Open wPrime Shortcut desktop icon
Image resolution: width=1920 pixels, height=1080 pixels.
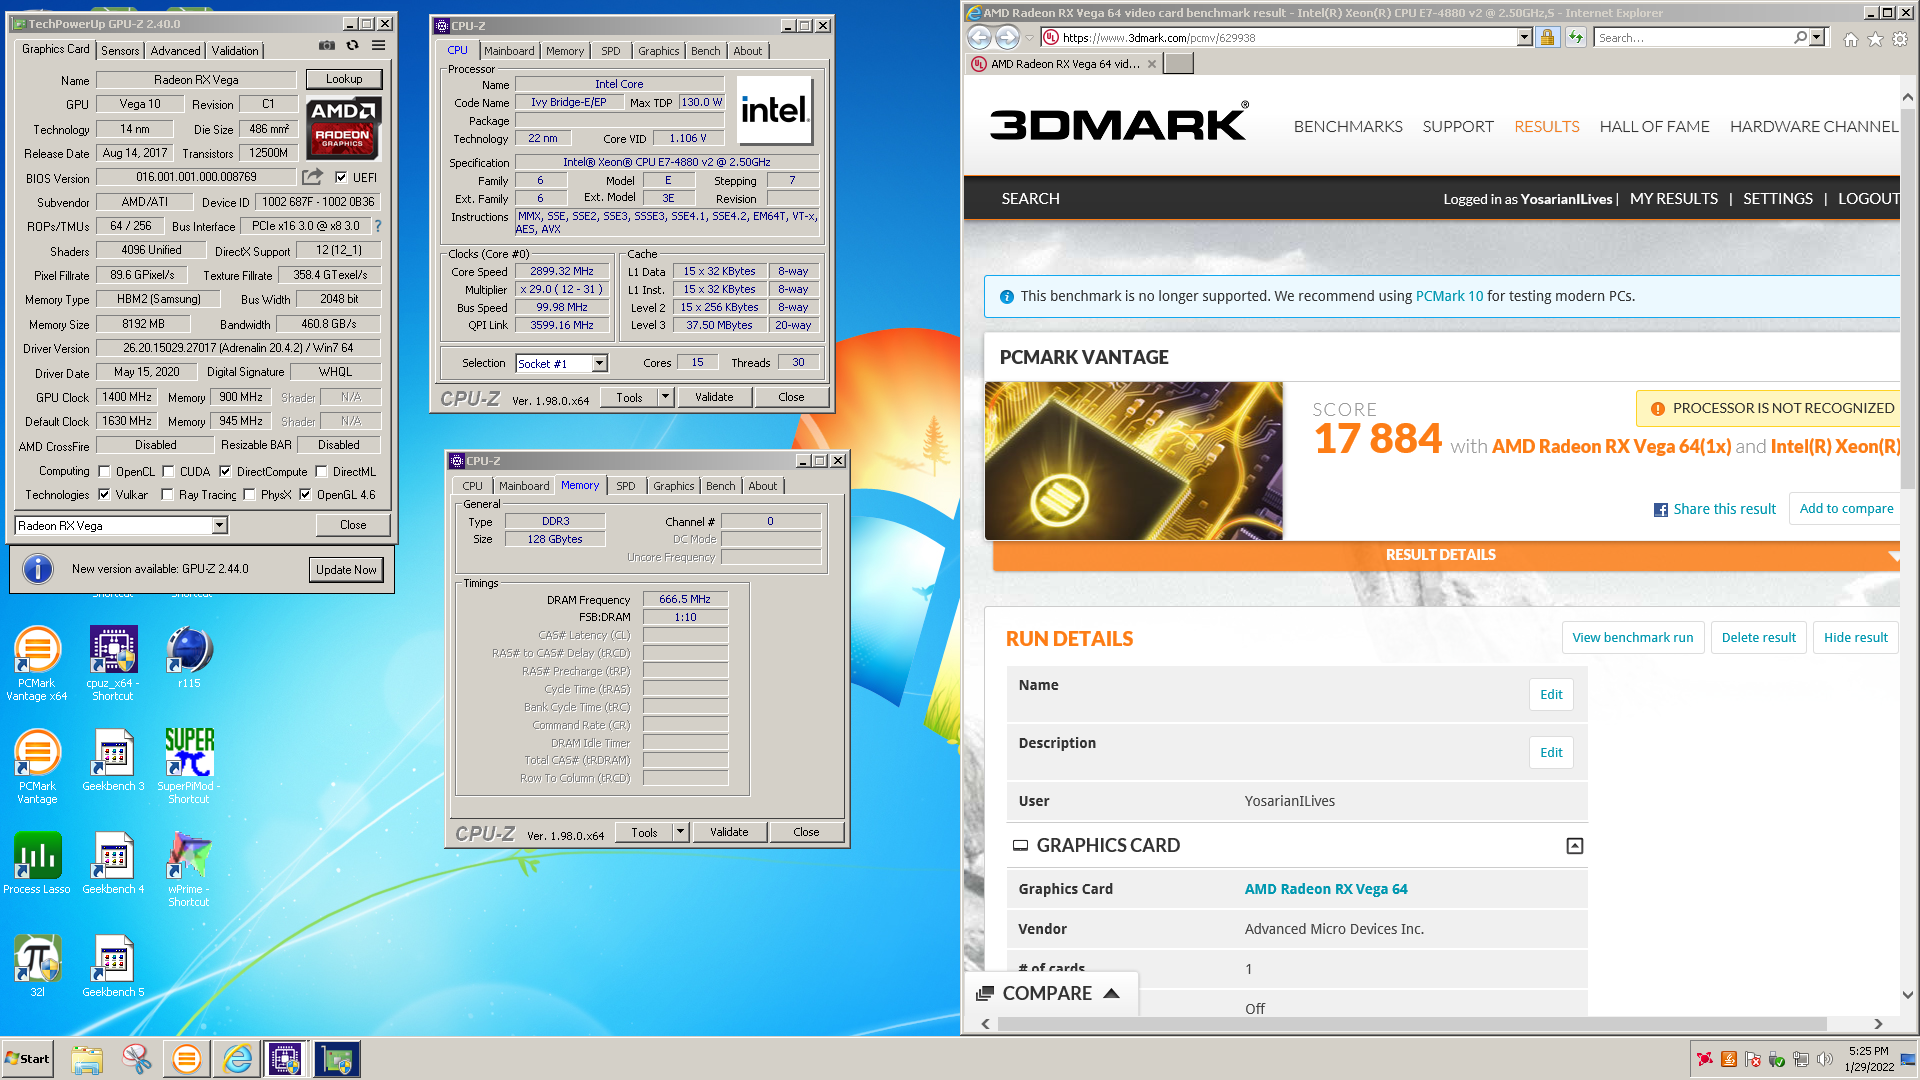[x=189, y=870]
